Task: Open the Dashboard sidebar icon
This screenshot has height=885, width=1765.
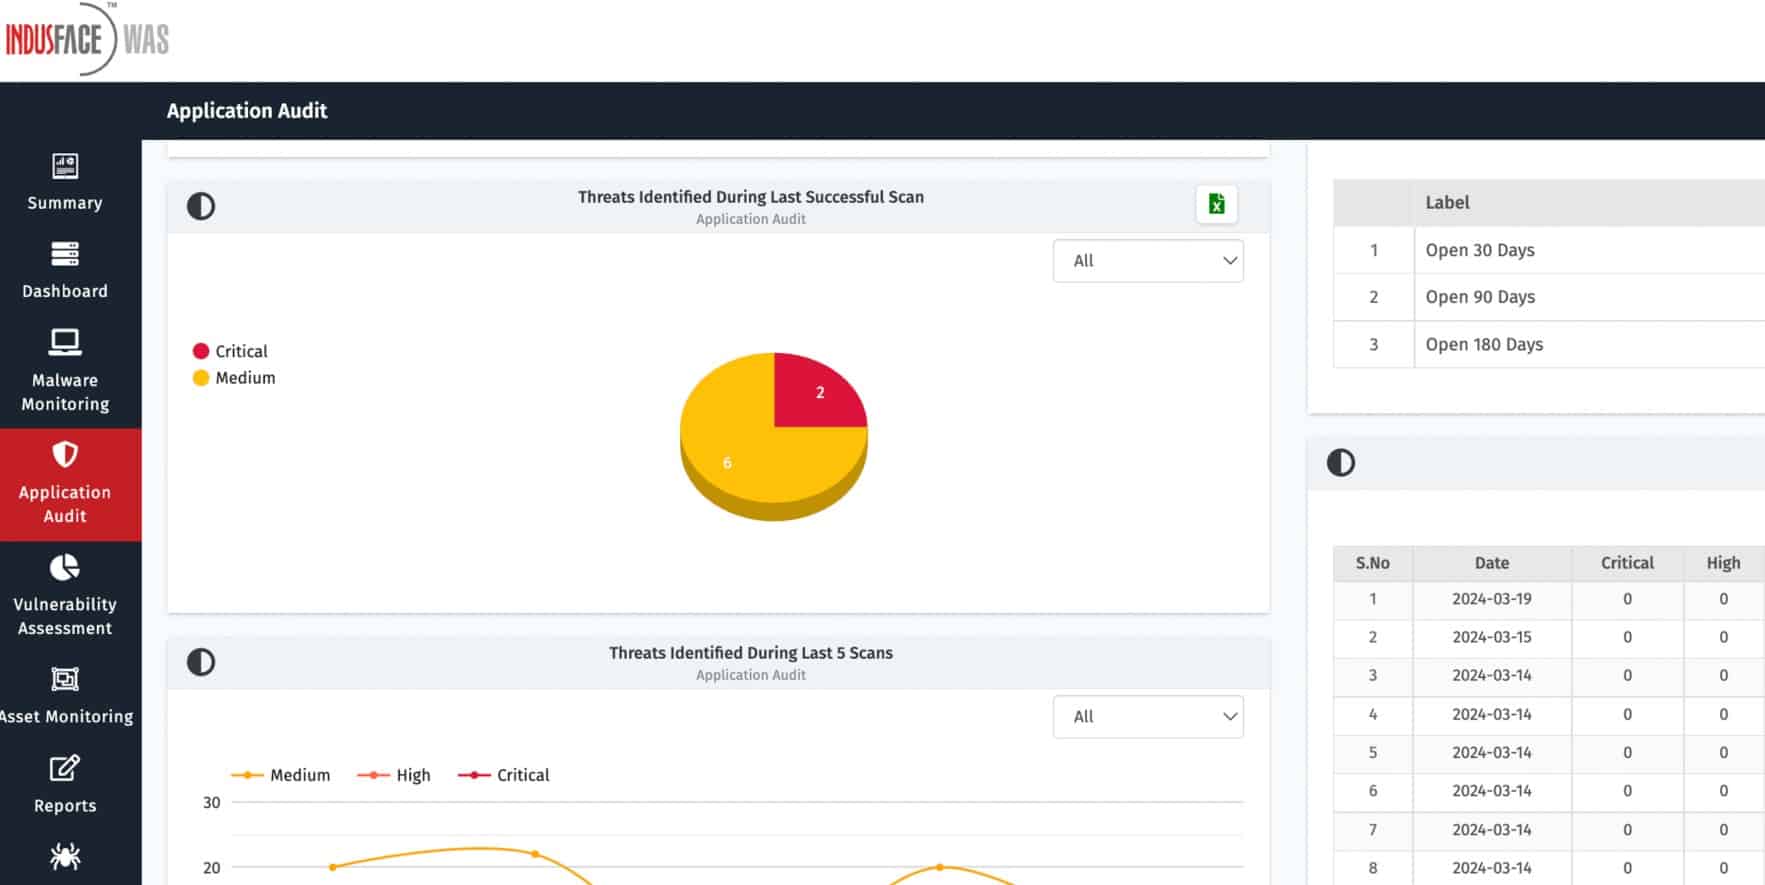Action: tap(65, 254)
